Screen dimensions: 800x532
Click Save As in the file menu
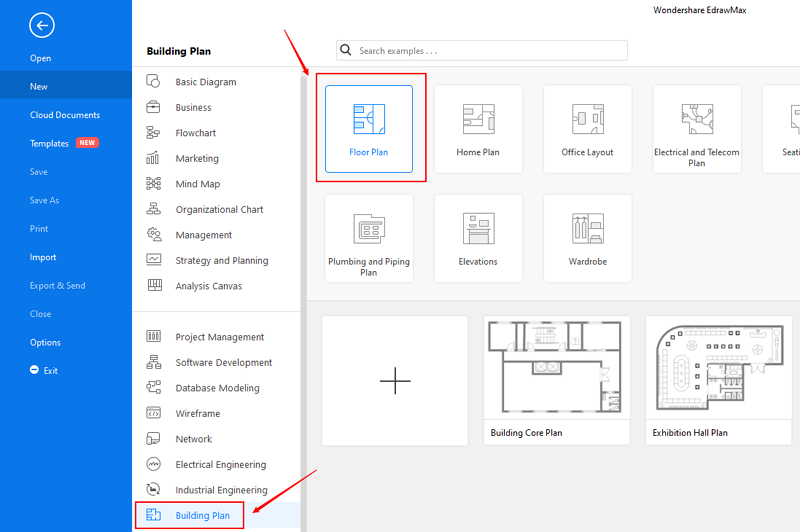point(44,200)
